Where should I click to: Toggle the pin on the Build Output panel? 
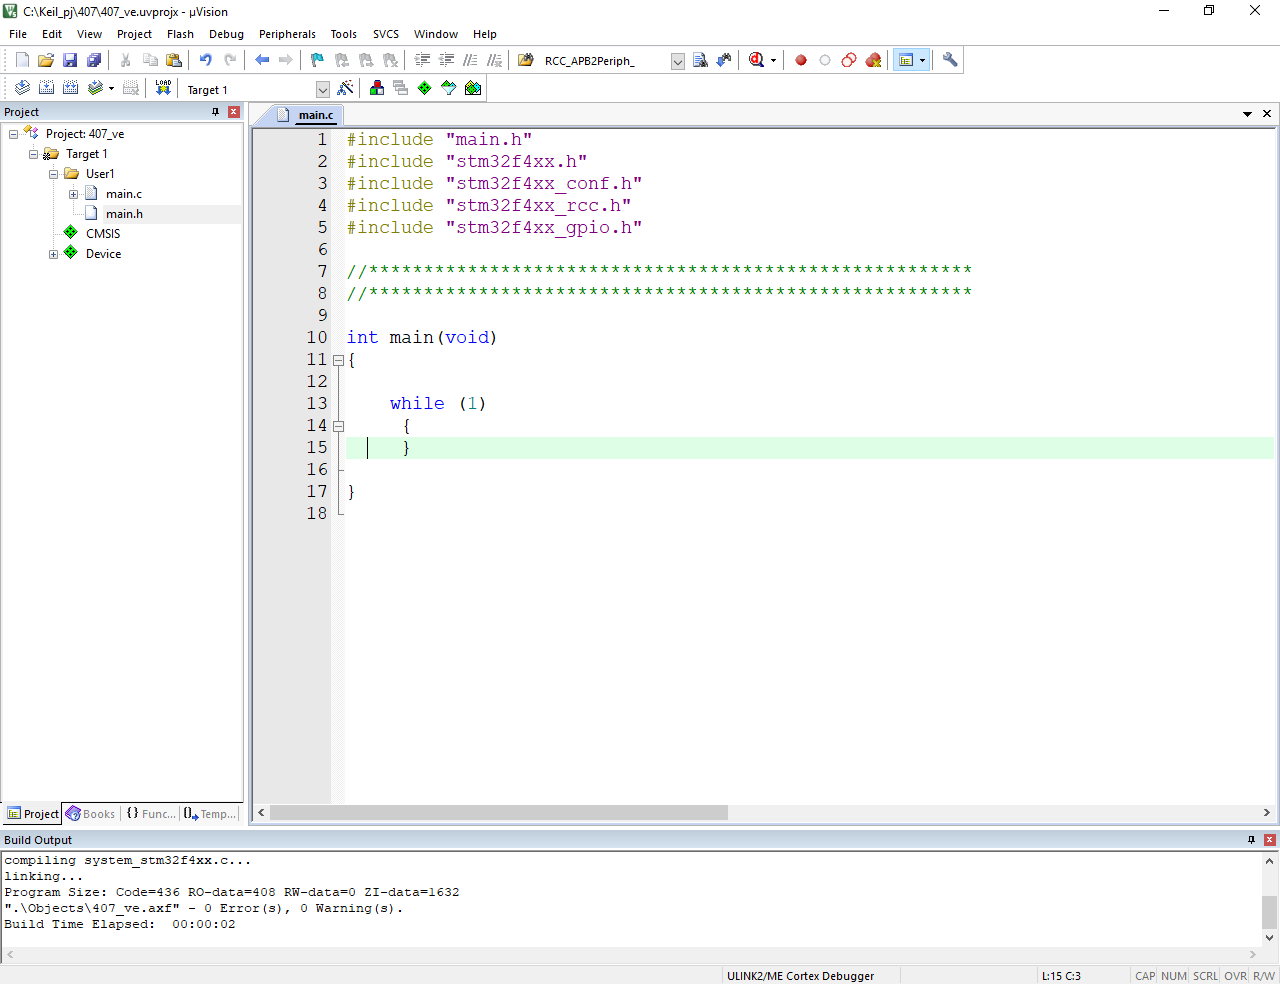[1251, 840]
